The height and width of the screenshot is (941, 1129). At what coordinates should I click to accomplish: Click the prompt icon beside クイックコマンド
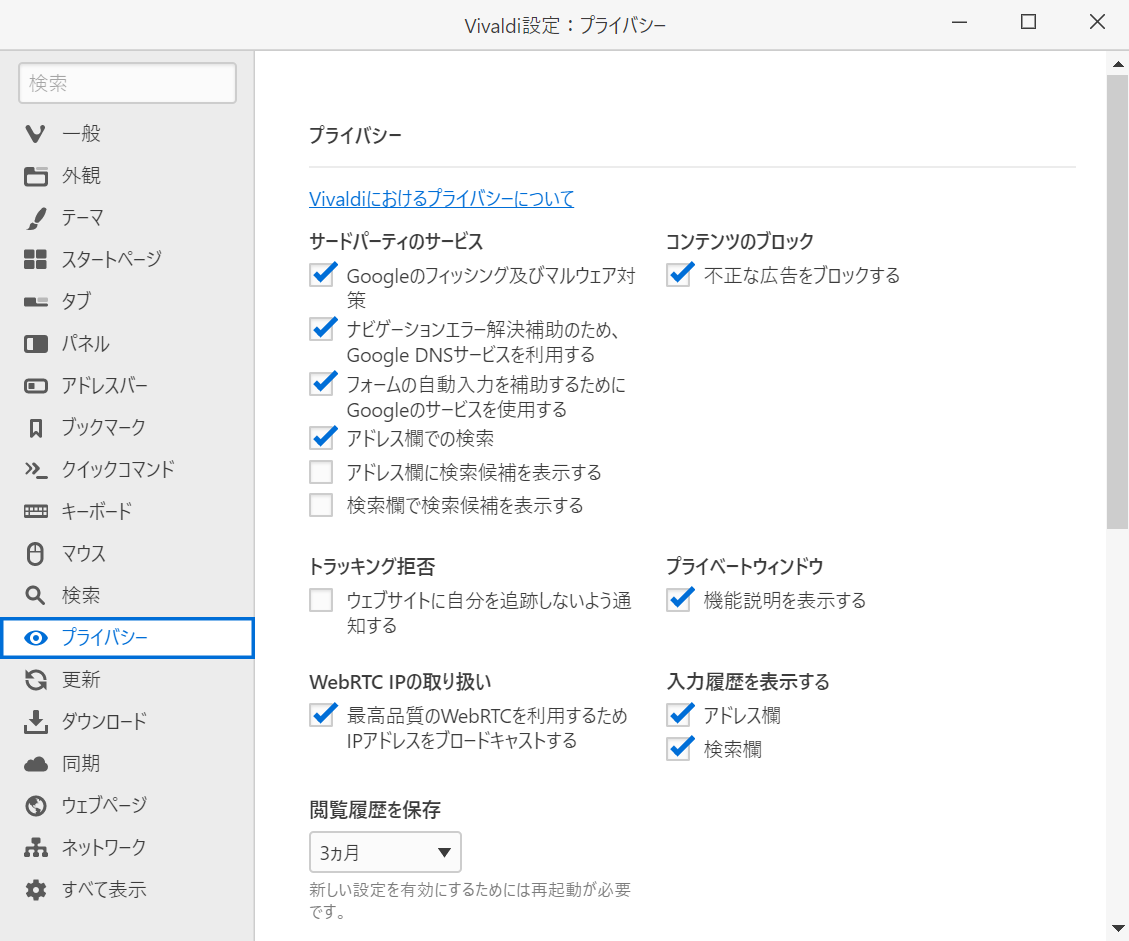click(35, 470)
